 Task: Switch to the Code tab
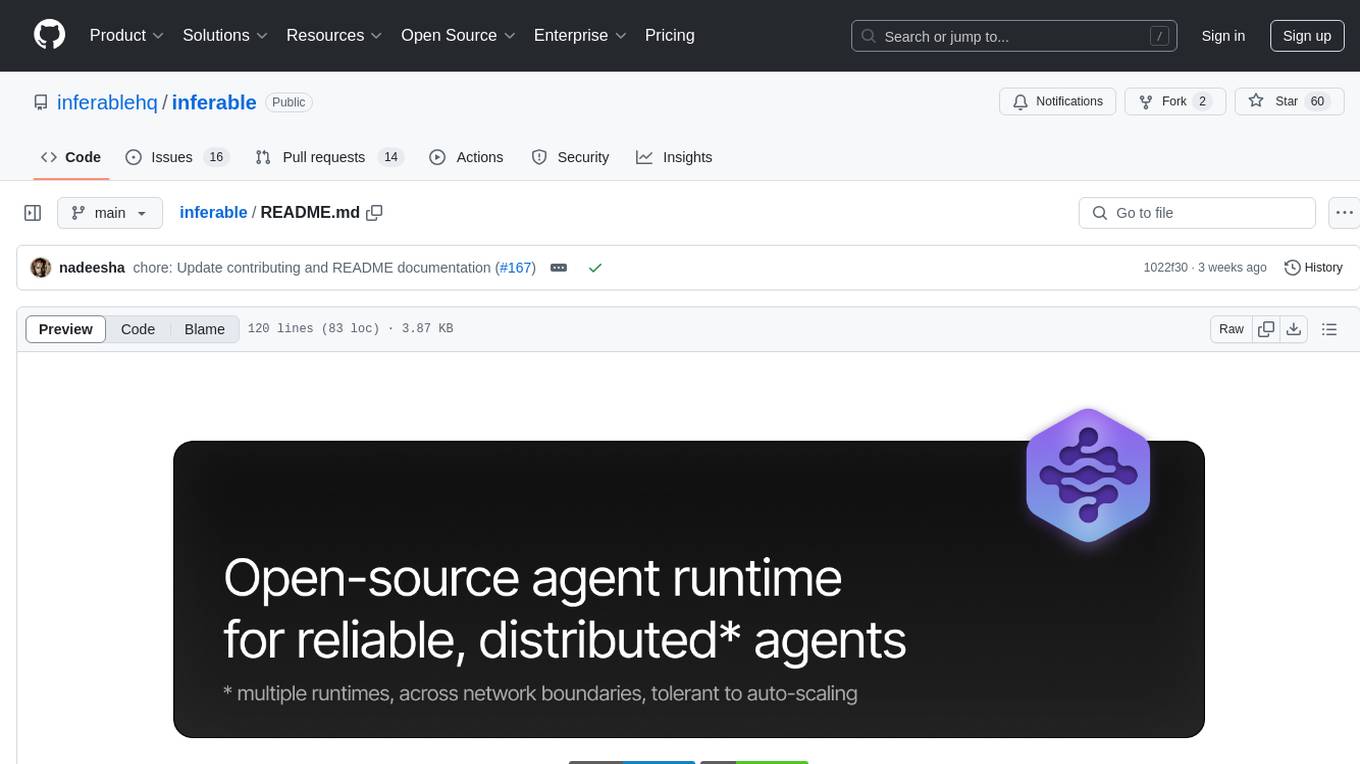tap(71, 157)
